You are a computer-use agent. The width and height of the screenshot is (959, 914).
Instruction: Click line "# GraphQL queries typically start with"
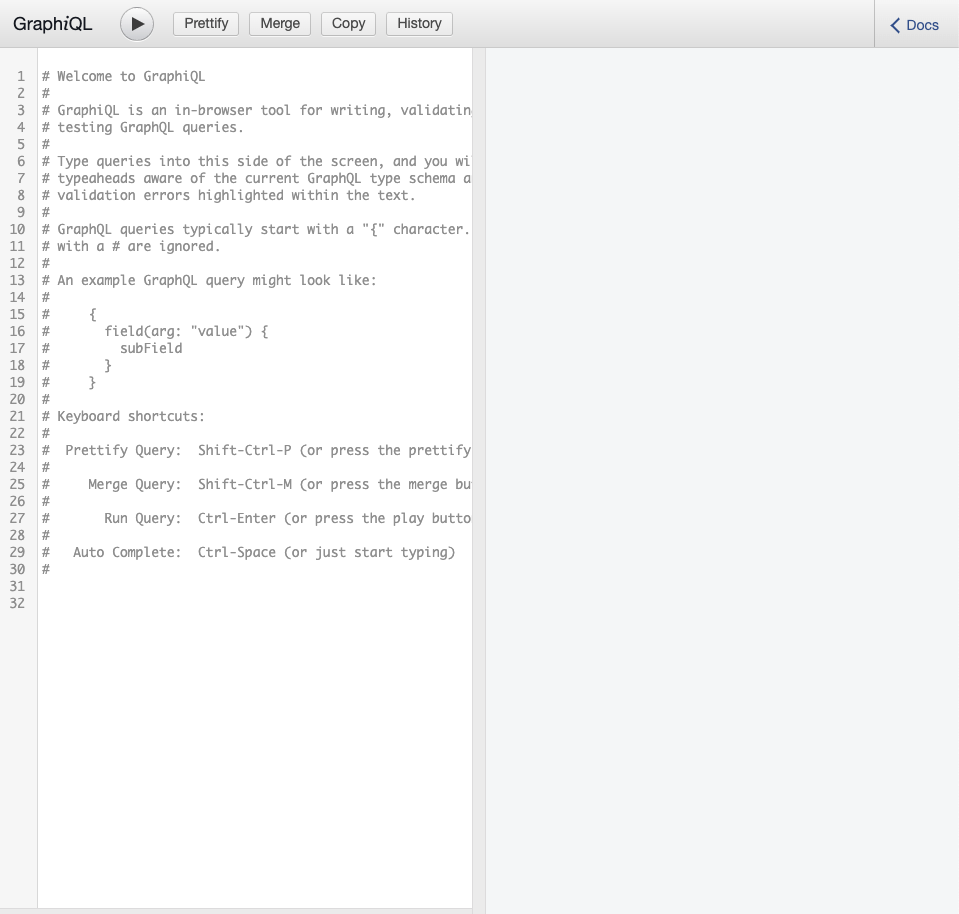point(256,229)
